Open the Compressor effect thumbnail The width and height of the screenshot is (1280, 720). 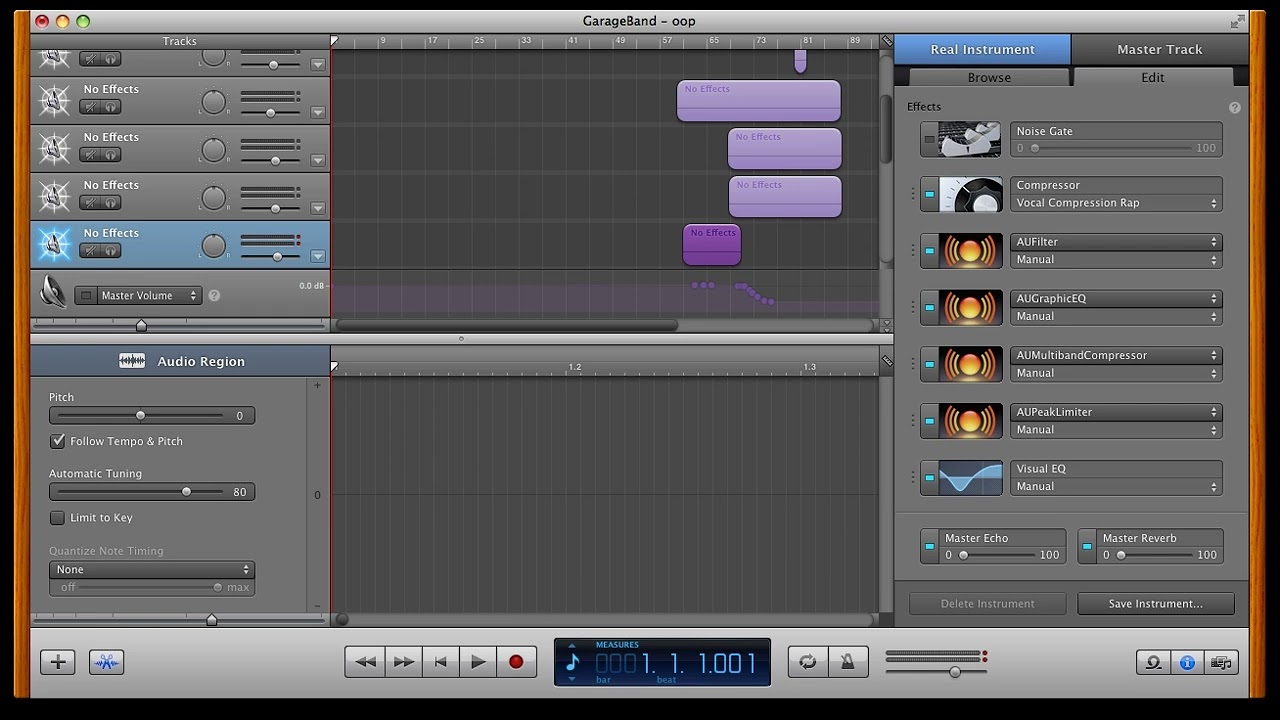pyautogui.click(x=970, y=194)
